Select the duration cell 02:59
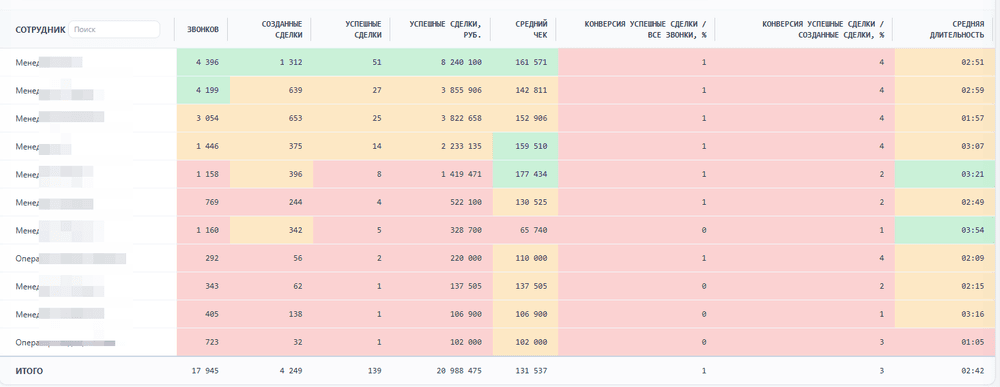 (945, 91)
